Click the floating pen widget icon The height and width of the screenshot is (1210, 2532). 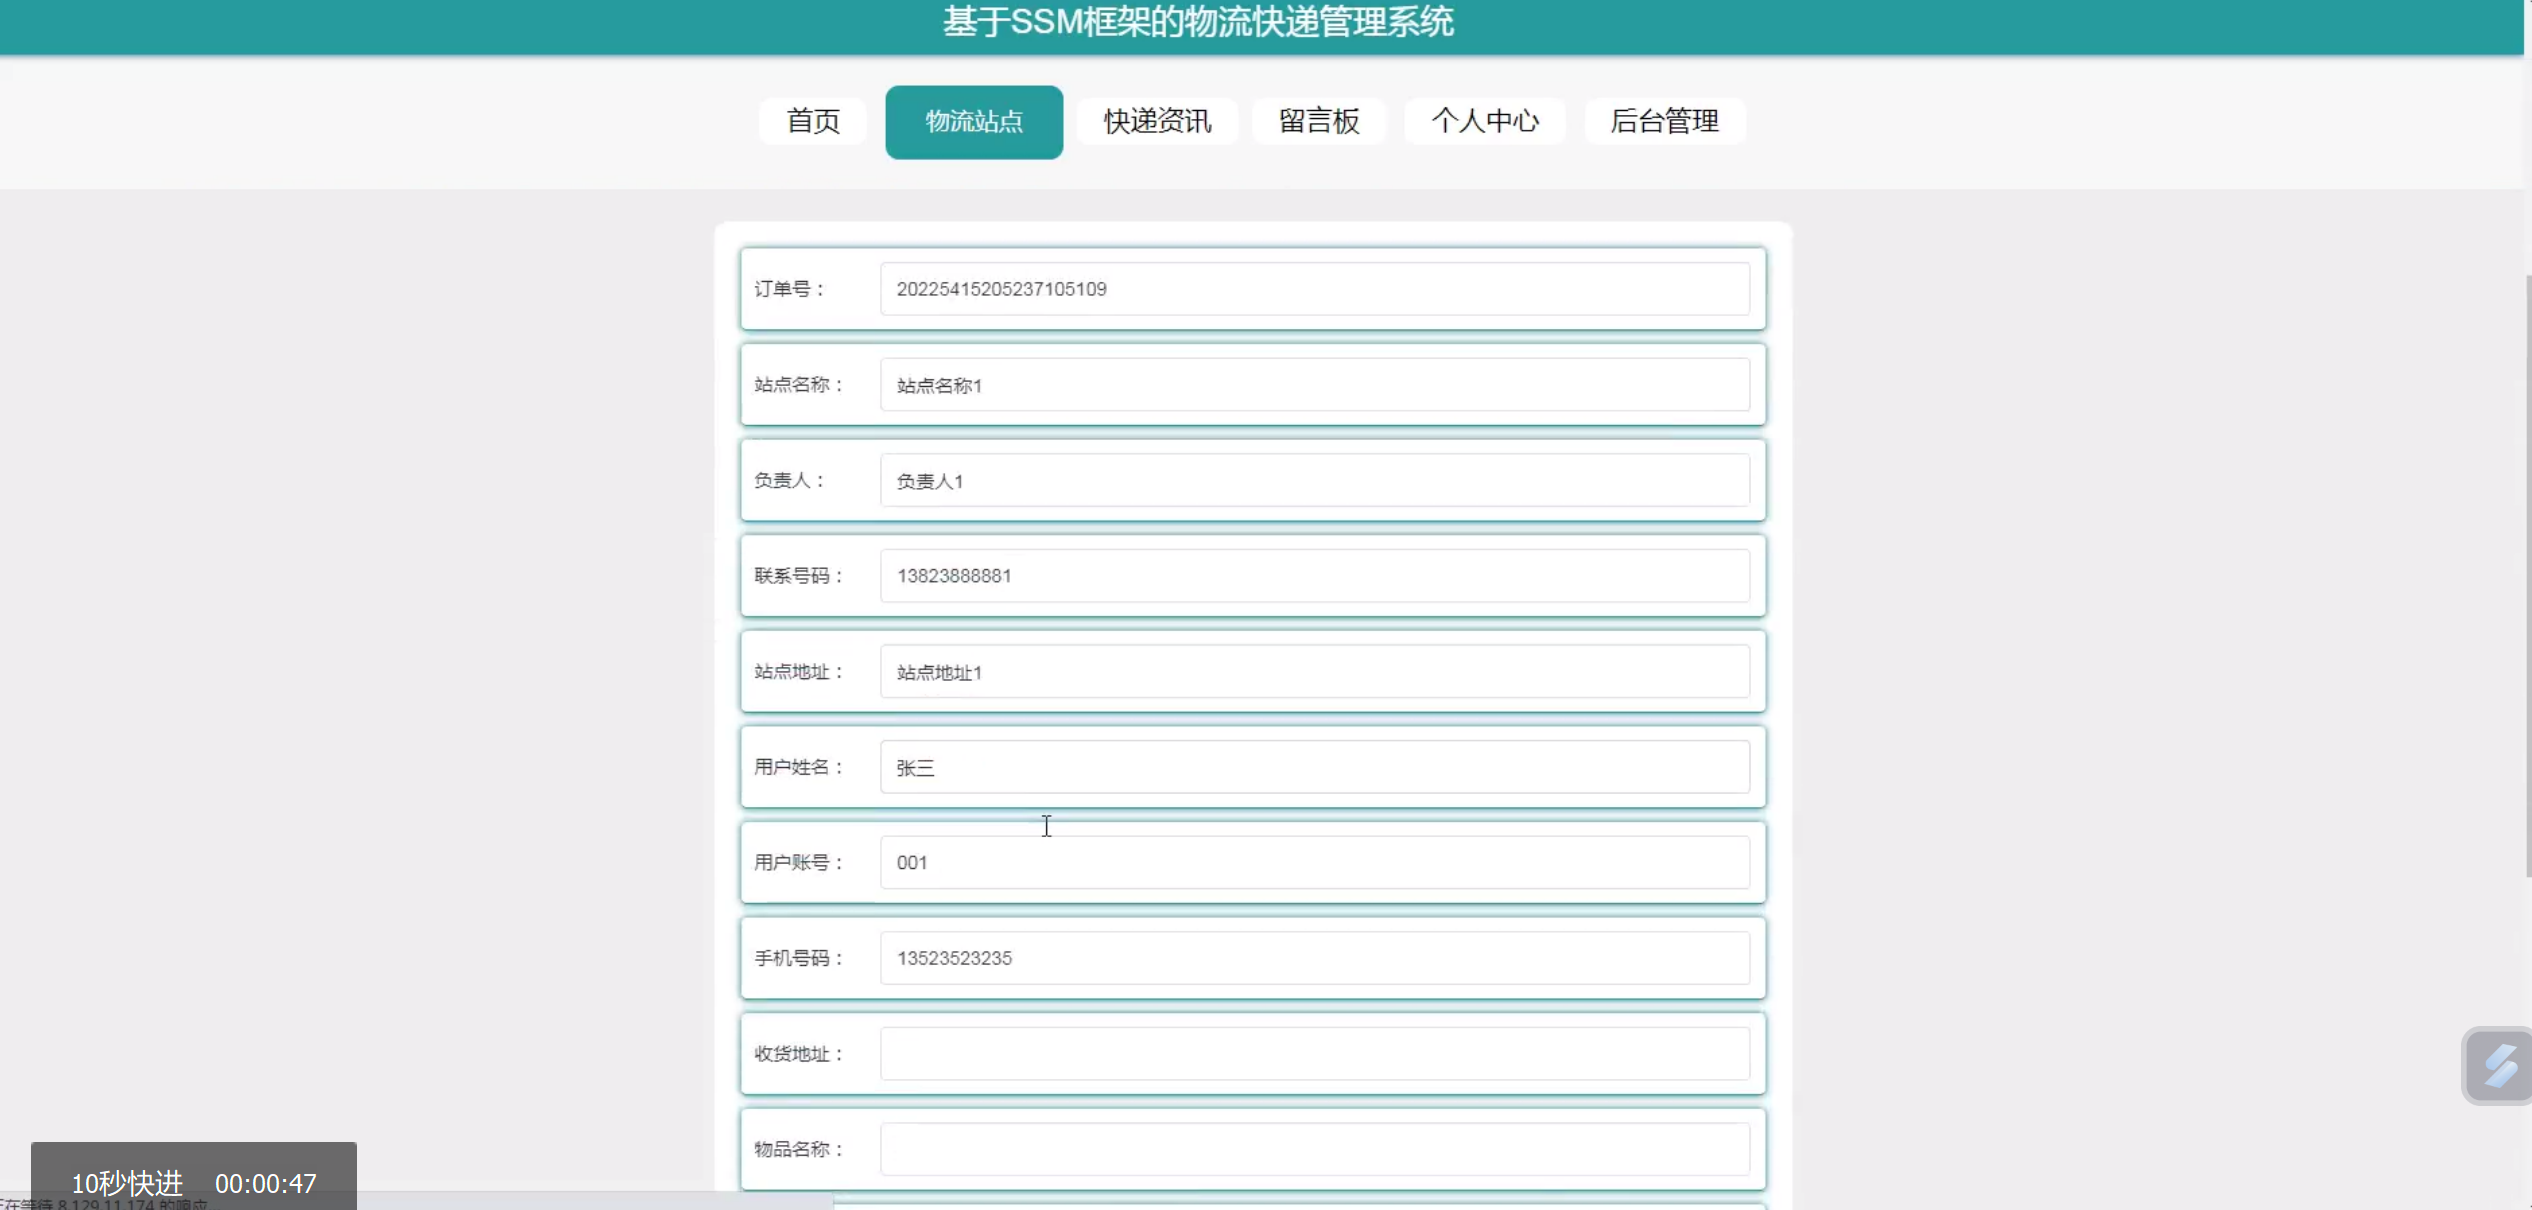point(2498,1065)
